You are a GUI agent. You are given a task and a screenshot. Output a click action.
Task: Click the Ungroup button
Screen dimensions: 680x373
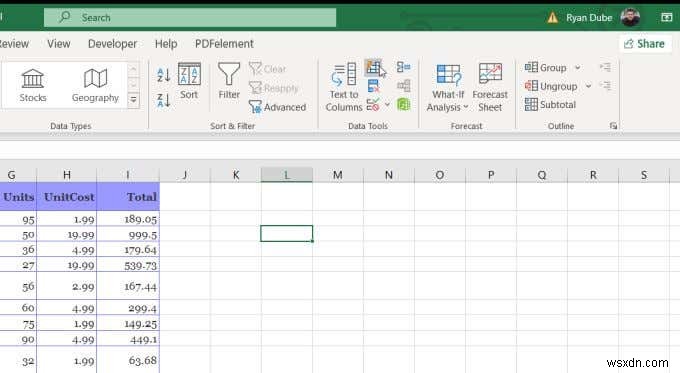(551, 86)
